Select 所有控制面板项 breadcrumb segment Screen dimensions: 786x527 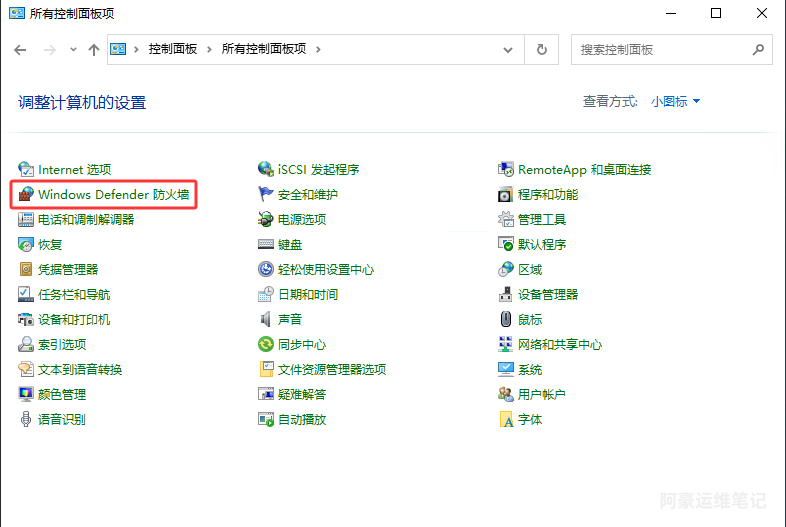tap(264, 49)
